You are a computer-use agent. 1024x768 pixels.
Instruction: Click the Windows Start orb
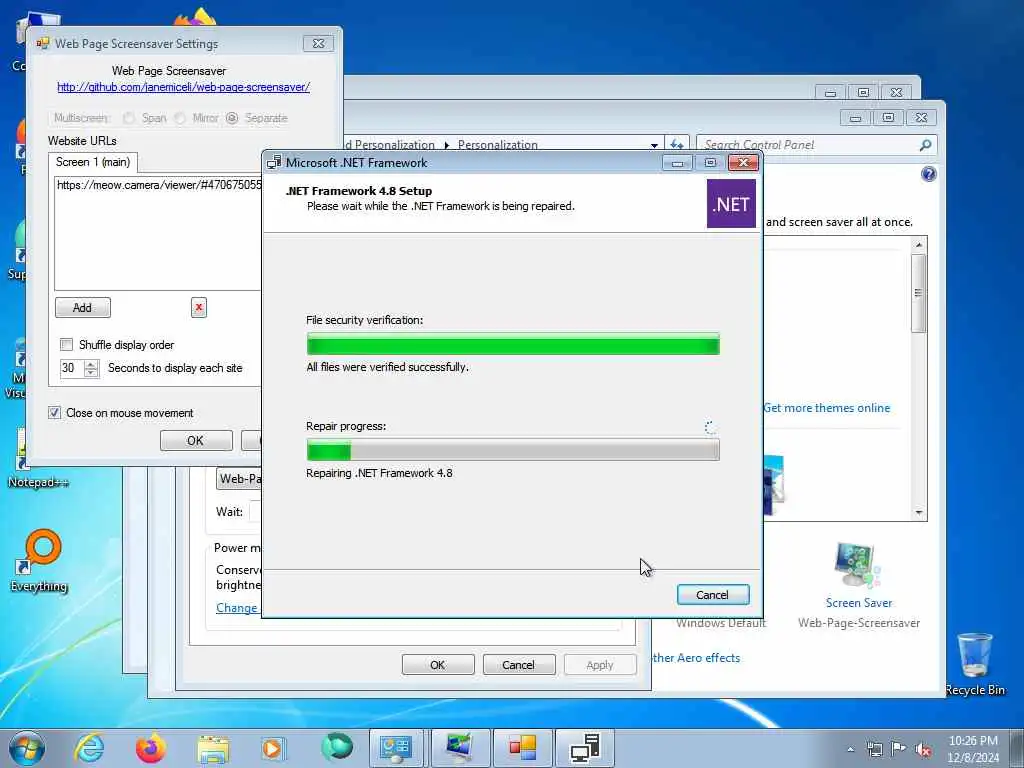(x=27, y=748)
